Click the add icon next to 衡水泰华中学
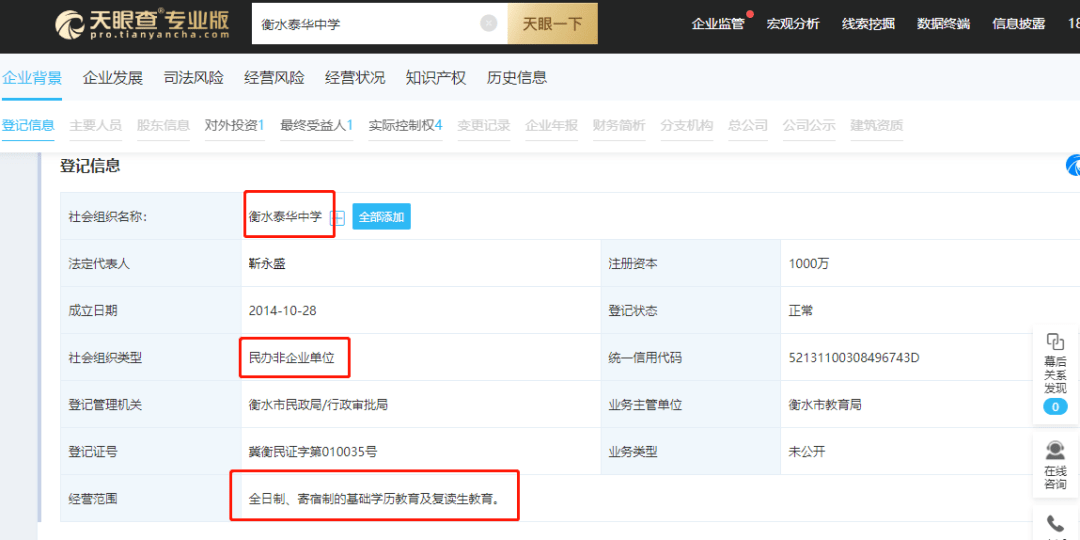Image resolution: width=1080 pixels, height=540 pixels. coord(338,218)
